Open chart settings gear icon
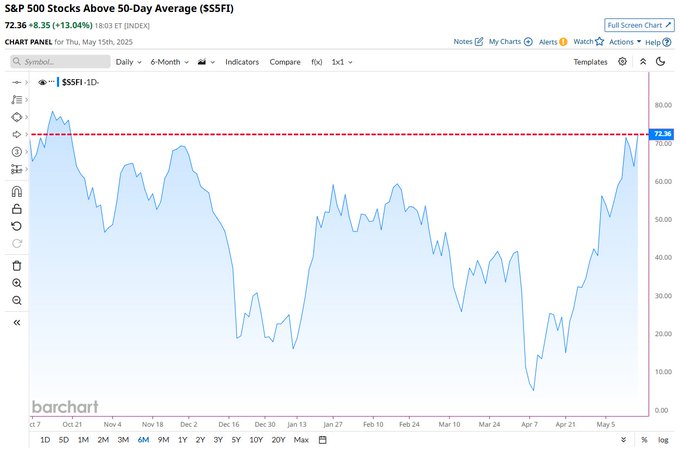Viewport: 680px width, 450px height. coord(622,62)
